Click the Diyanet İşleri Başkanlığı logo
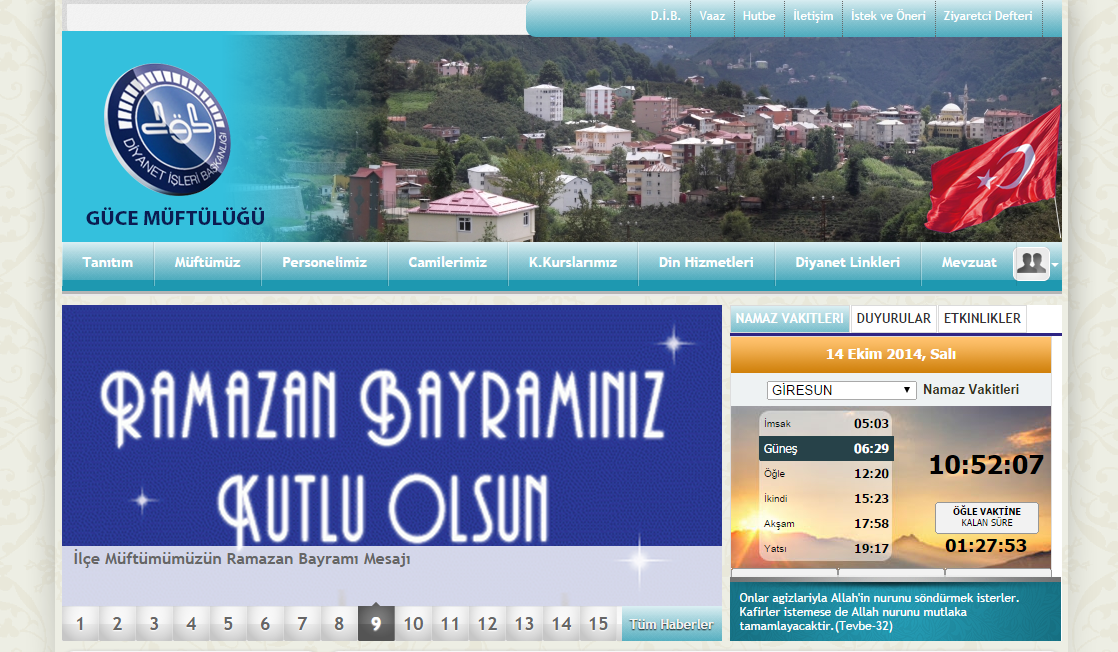 point(168,129)
